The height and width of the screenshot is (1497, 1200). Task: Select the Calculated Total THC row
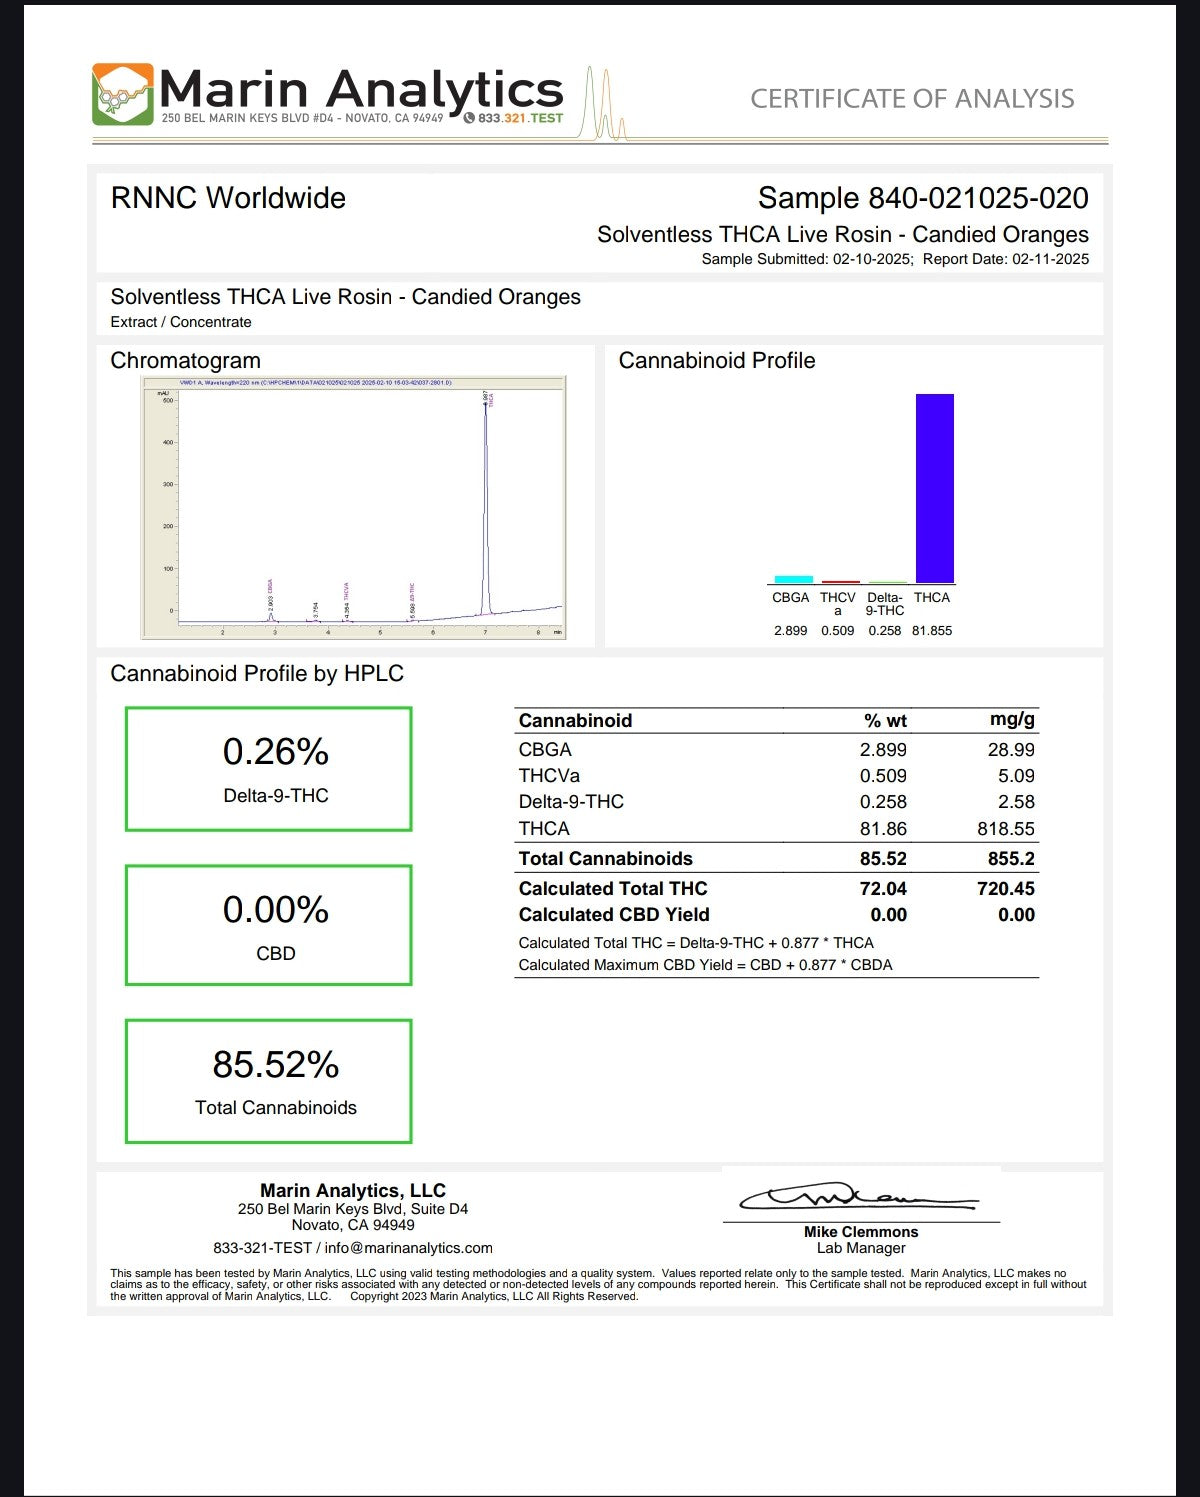click(776, 888)
